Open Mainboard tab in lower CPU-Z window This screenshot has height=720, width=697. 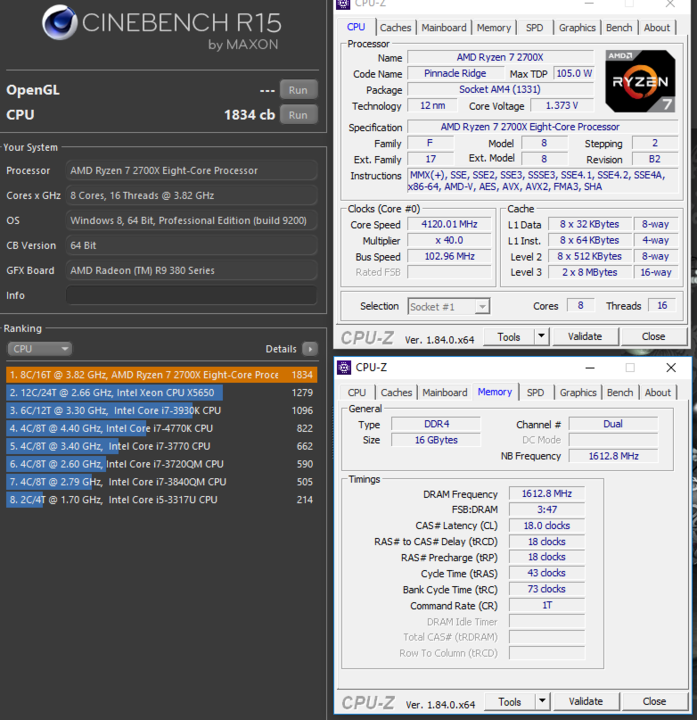[x=444, y=393]
